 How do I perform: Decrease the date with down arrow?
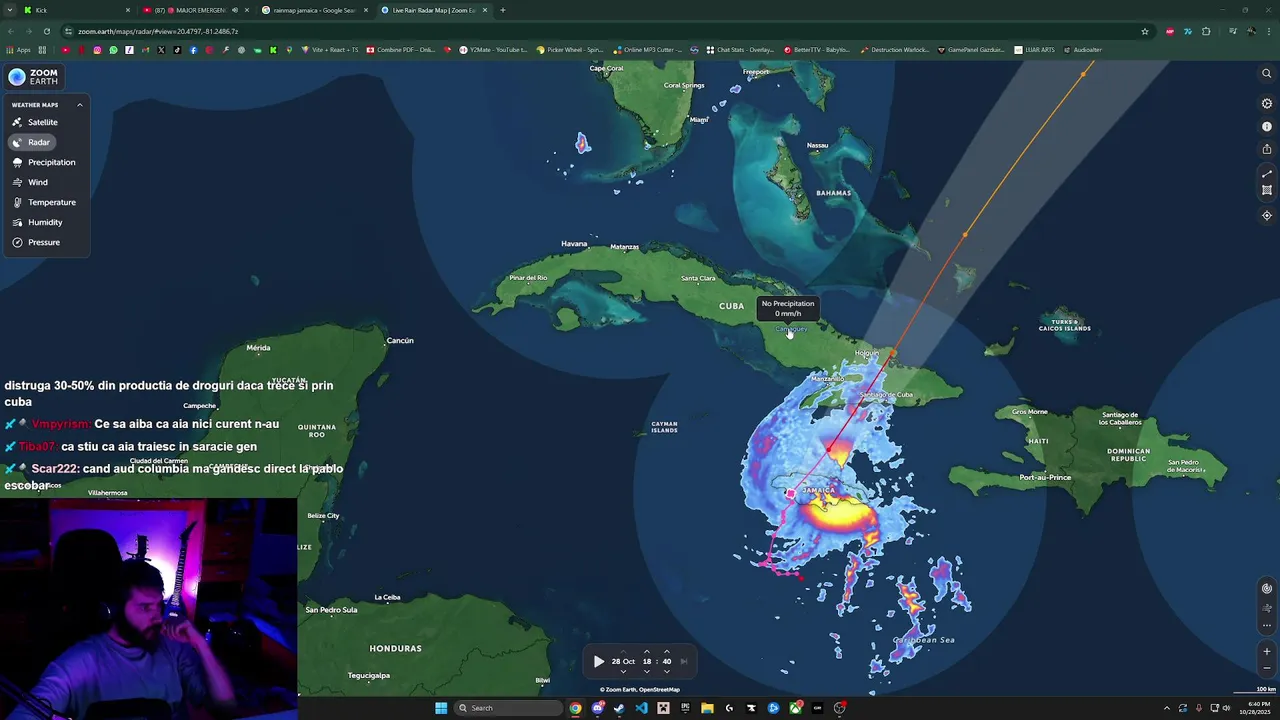623,671
